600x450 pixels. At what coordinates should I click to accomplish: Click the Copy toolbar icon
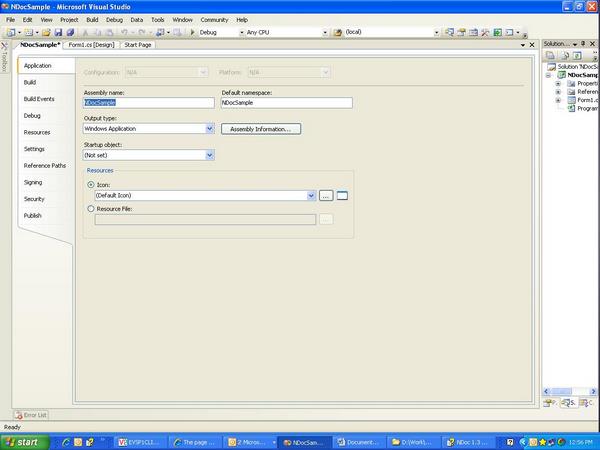pyautogui.click(x=98, y=33)
